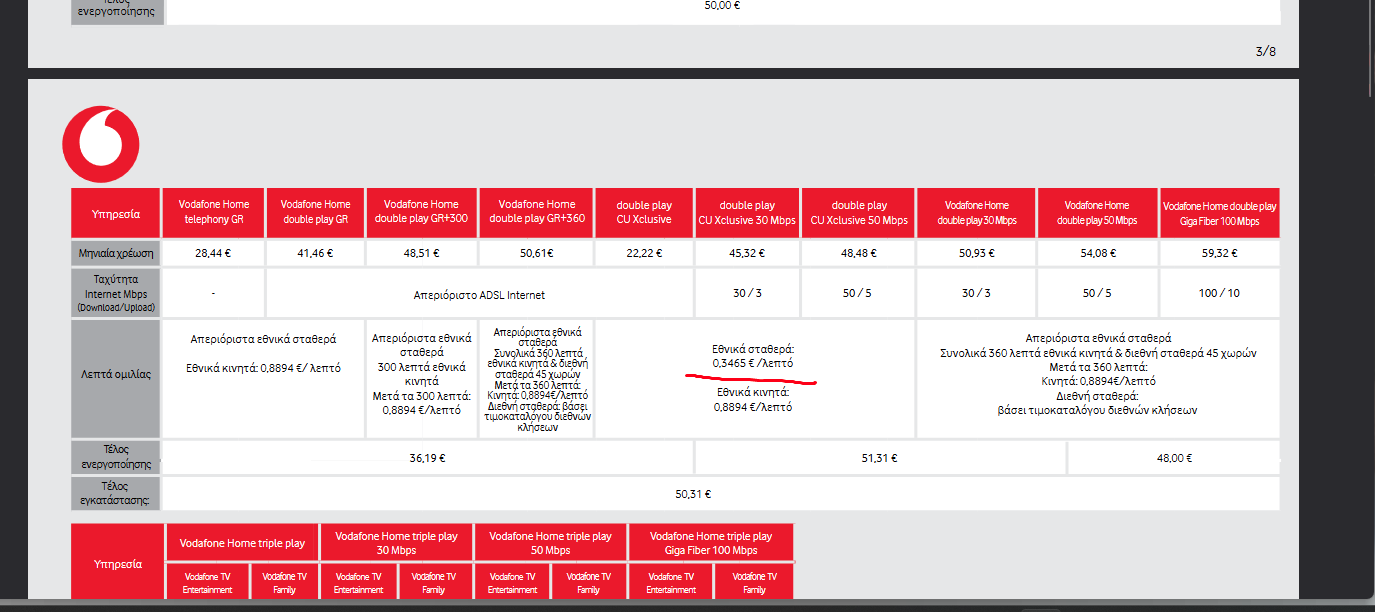Screen dimensions: 1375x612
Task: Click the Μηνιαία χρέωση row label
Action: pos(116,253)
